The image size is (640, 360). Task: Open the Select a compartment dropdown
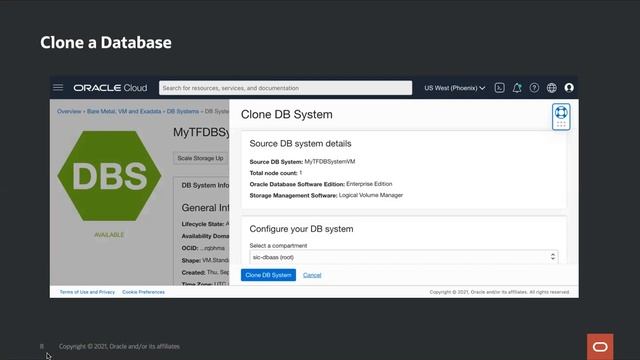pyautogui.click(x=404, y=257)
